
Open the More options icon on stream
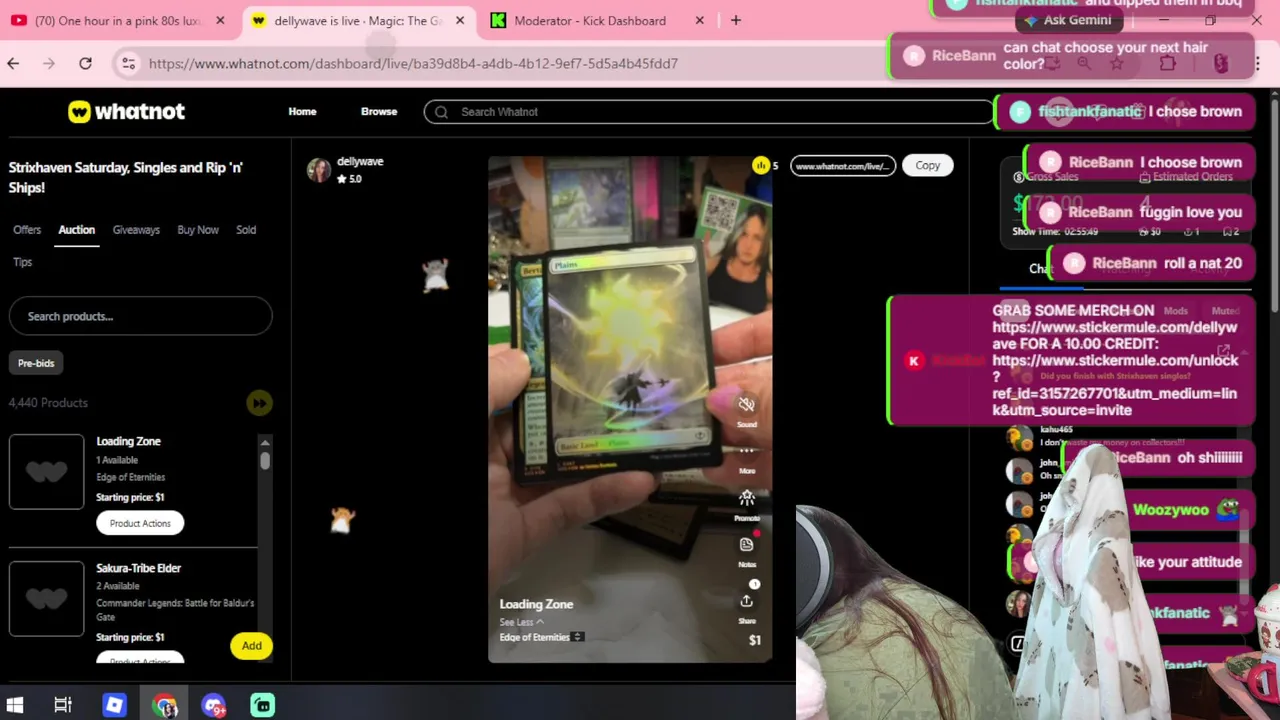click(746, 451)
